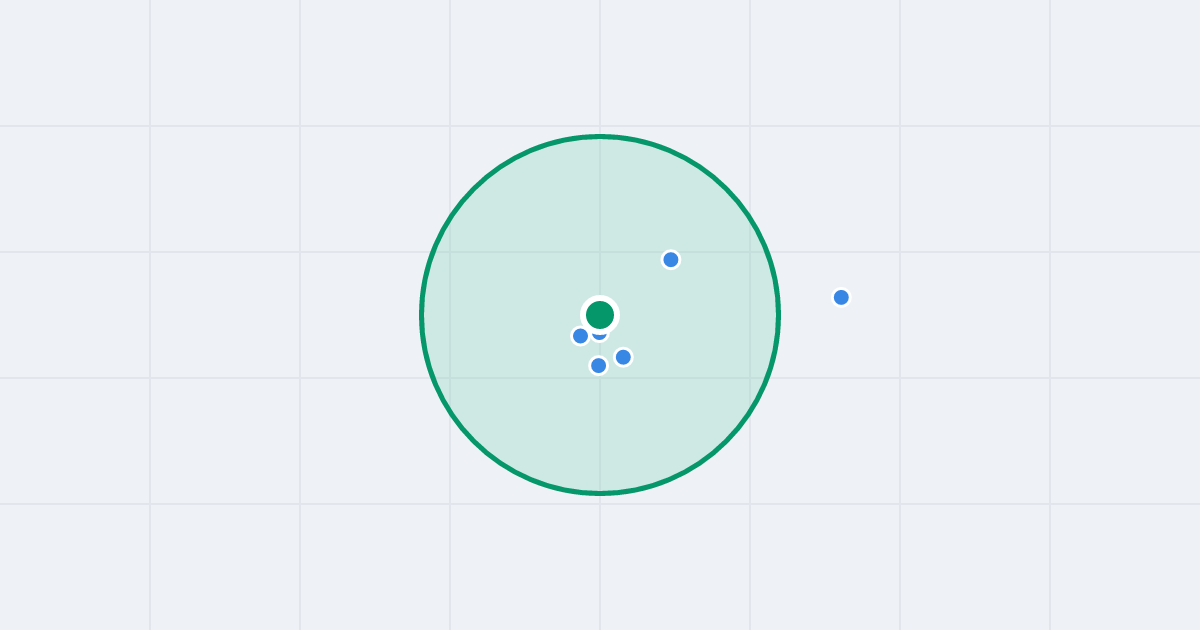Screen dimensions: 1200x630
Task: Click the rightmost edge of the green ring
Action: coord(778,315)
